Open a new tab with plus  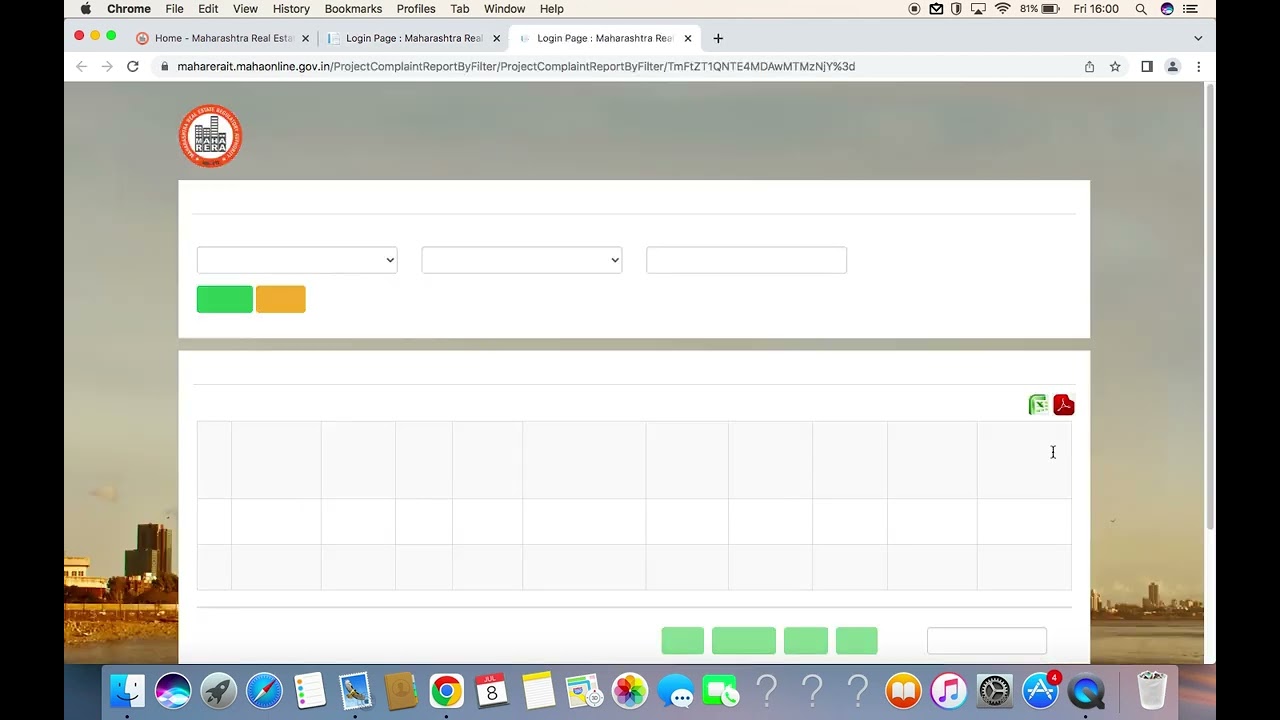[x=718, y=38]
